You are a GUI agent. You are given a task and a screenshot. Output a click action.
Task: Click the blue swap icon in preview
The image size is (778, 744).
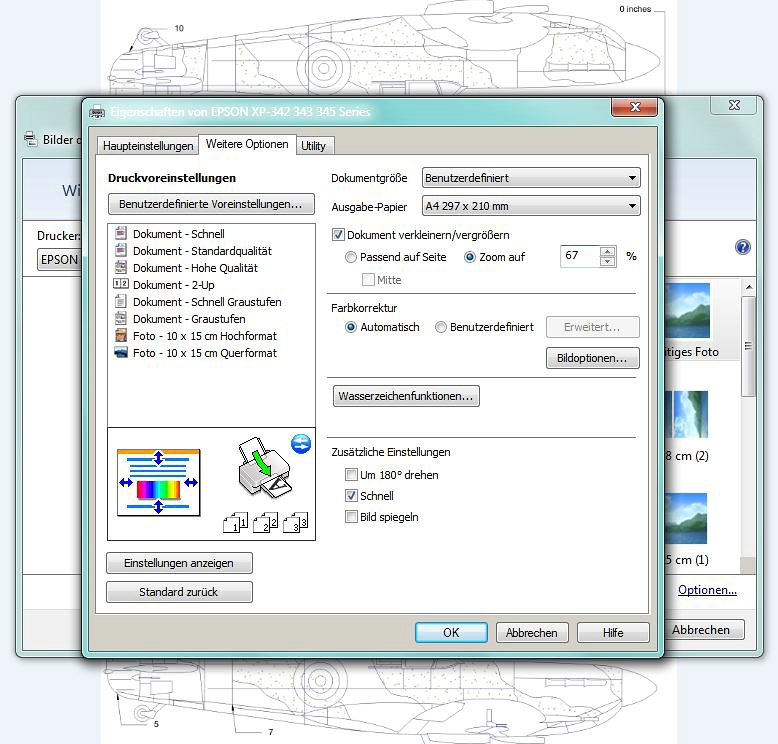[301, 443]
